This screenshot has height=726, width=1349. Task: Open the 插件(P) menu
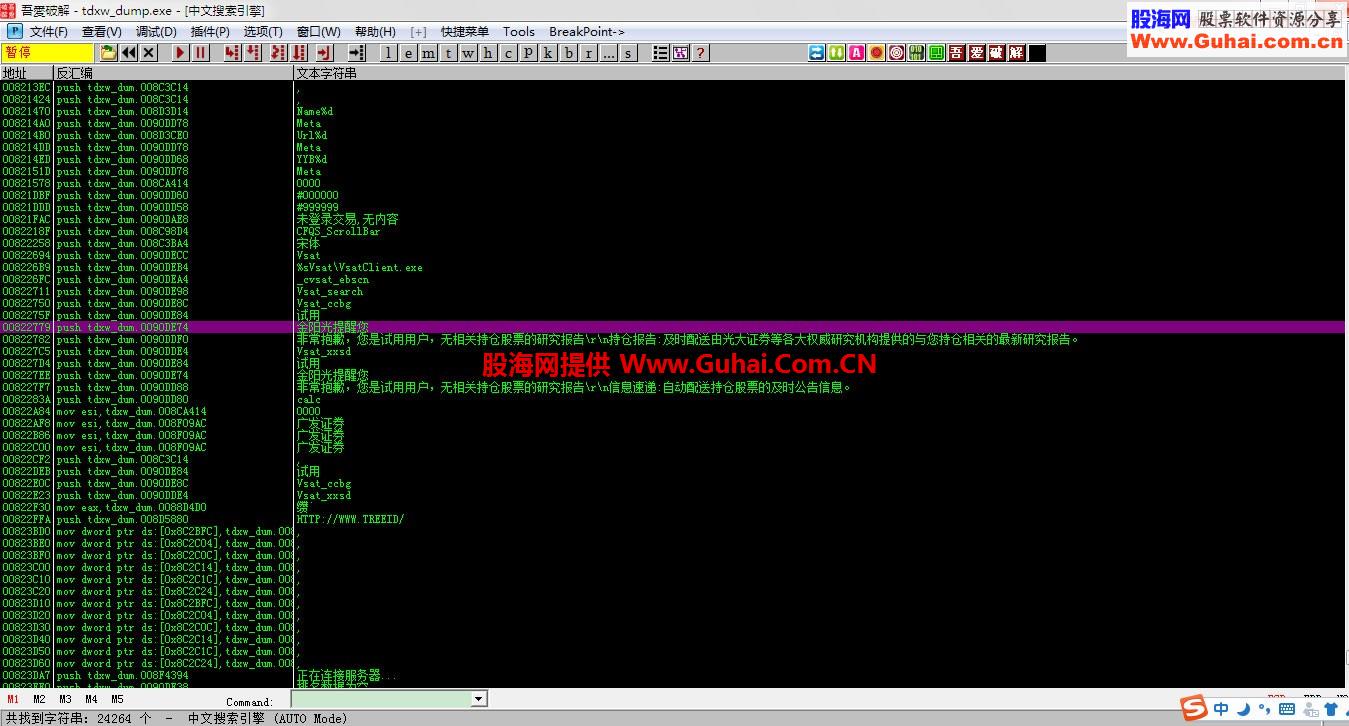(210, 32)
